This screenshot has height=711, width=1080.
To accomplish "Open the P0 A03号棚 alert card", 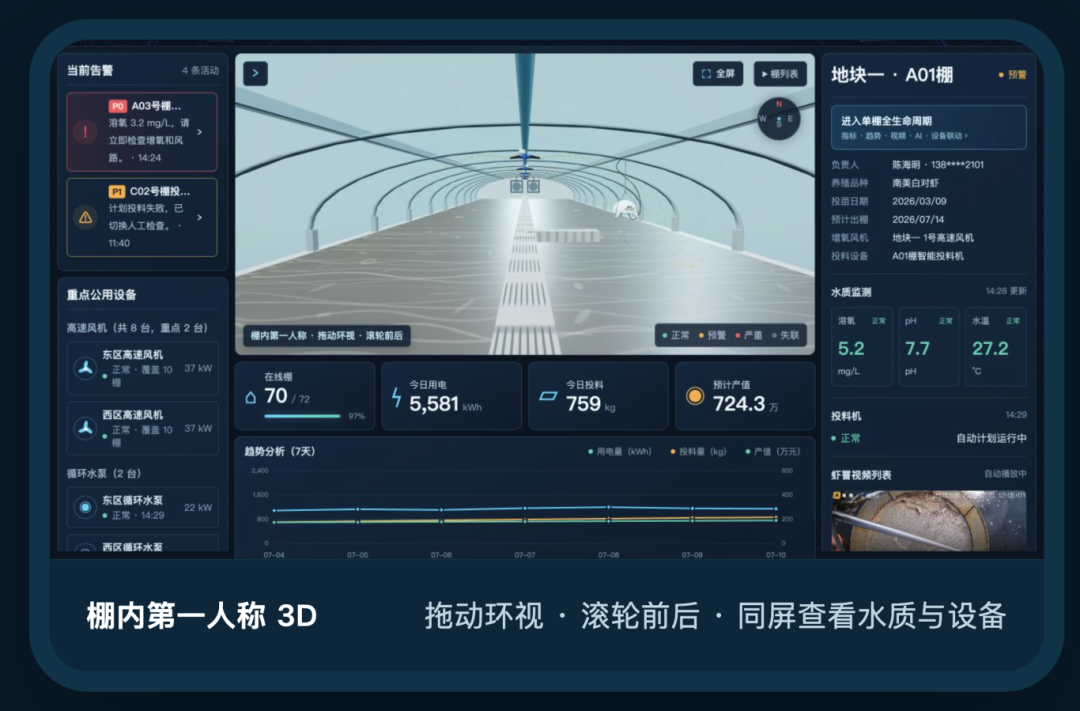I will 142,132.
